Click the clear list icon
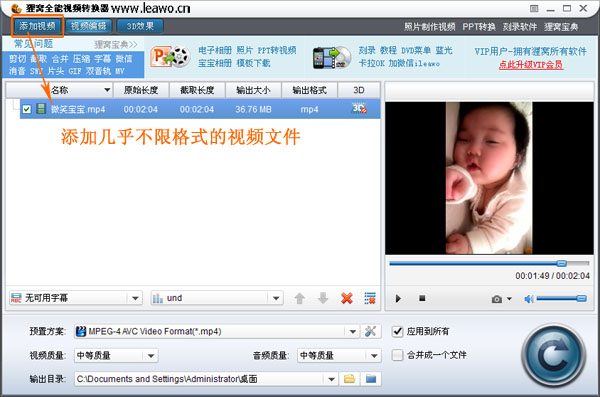 coord(370,298)
